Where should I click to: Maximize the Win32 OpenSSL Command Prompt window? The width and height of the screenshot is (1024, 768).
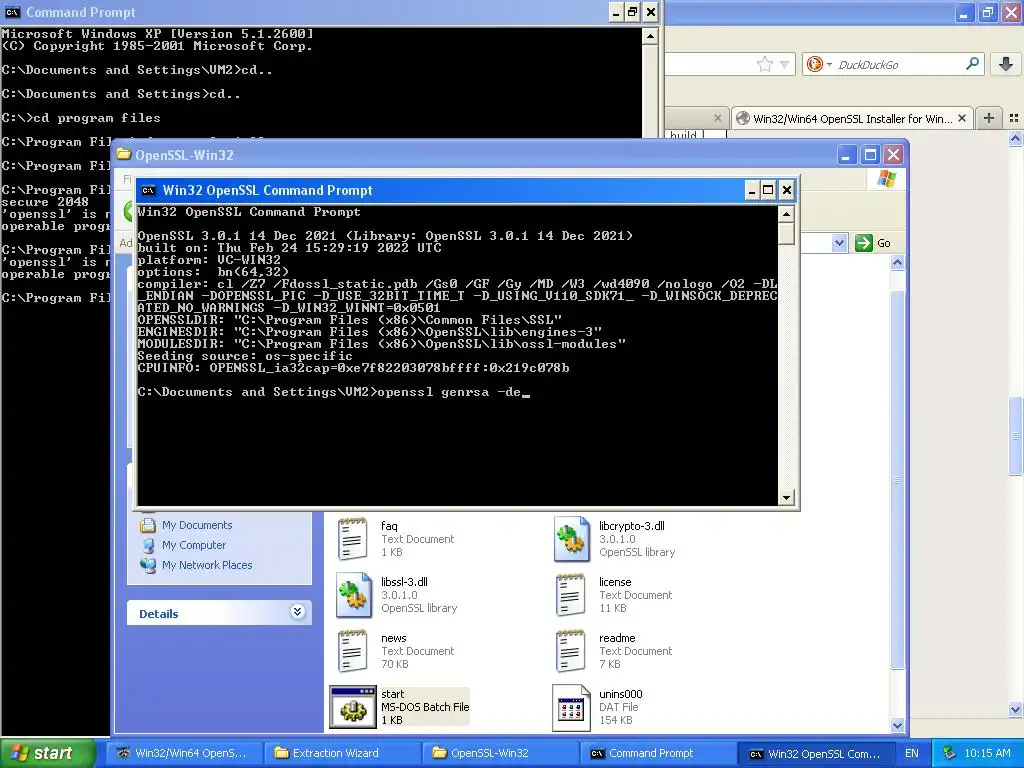coord(769,190)
